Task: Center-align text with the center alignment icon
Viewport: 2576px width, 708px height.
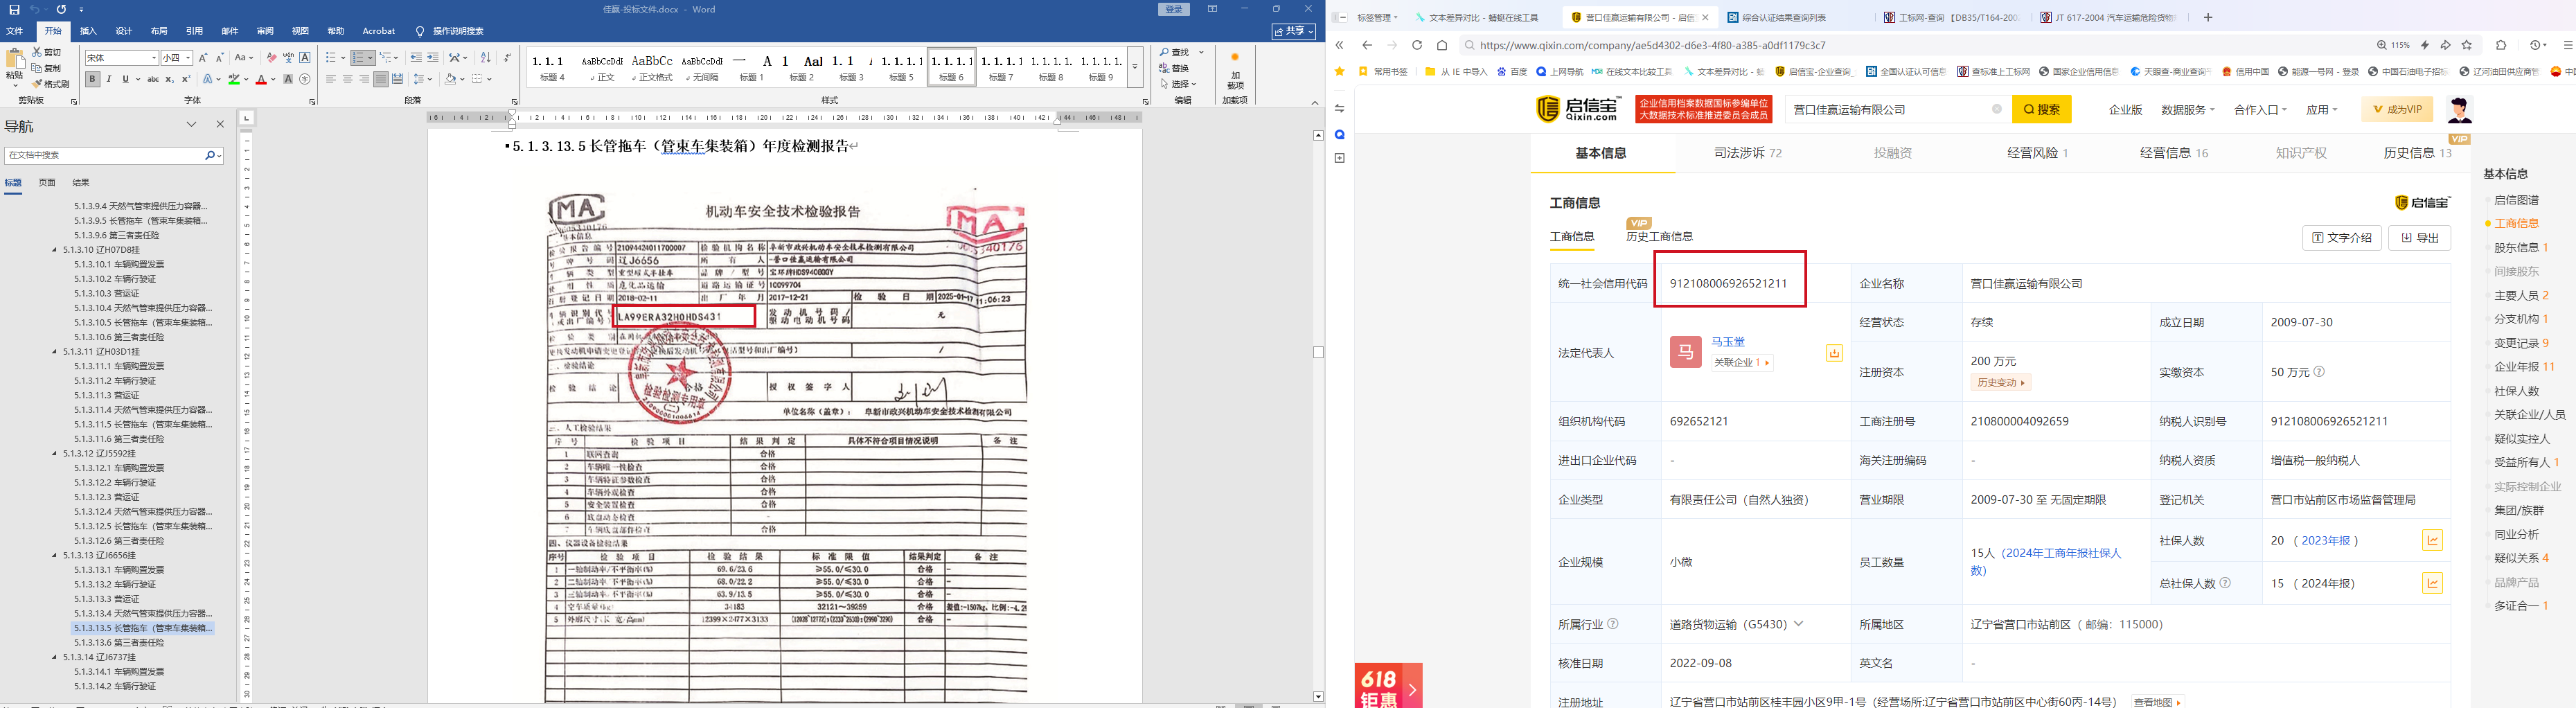Action: [347, 79]
